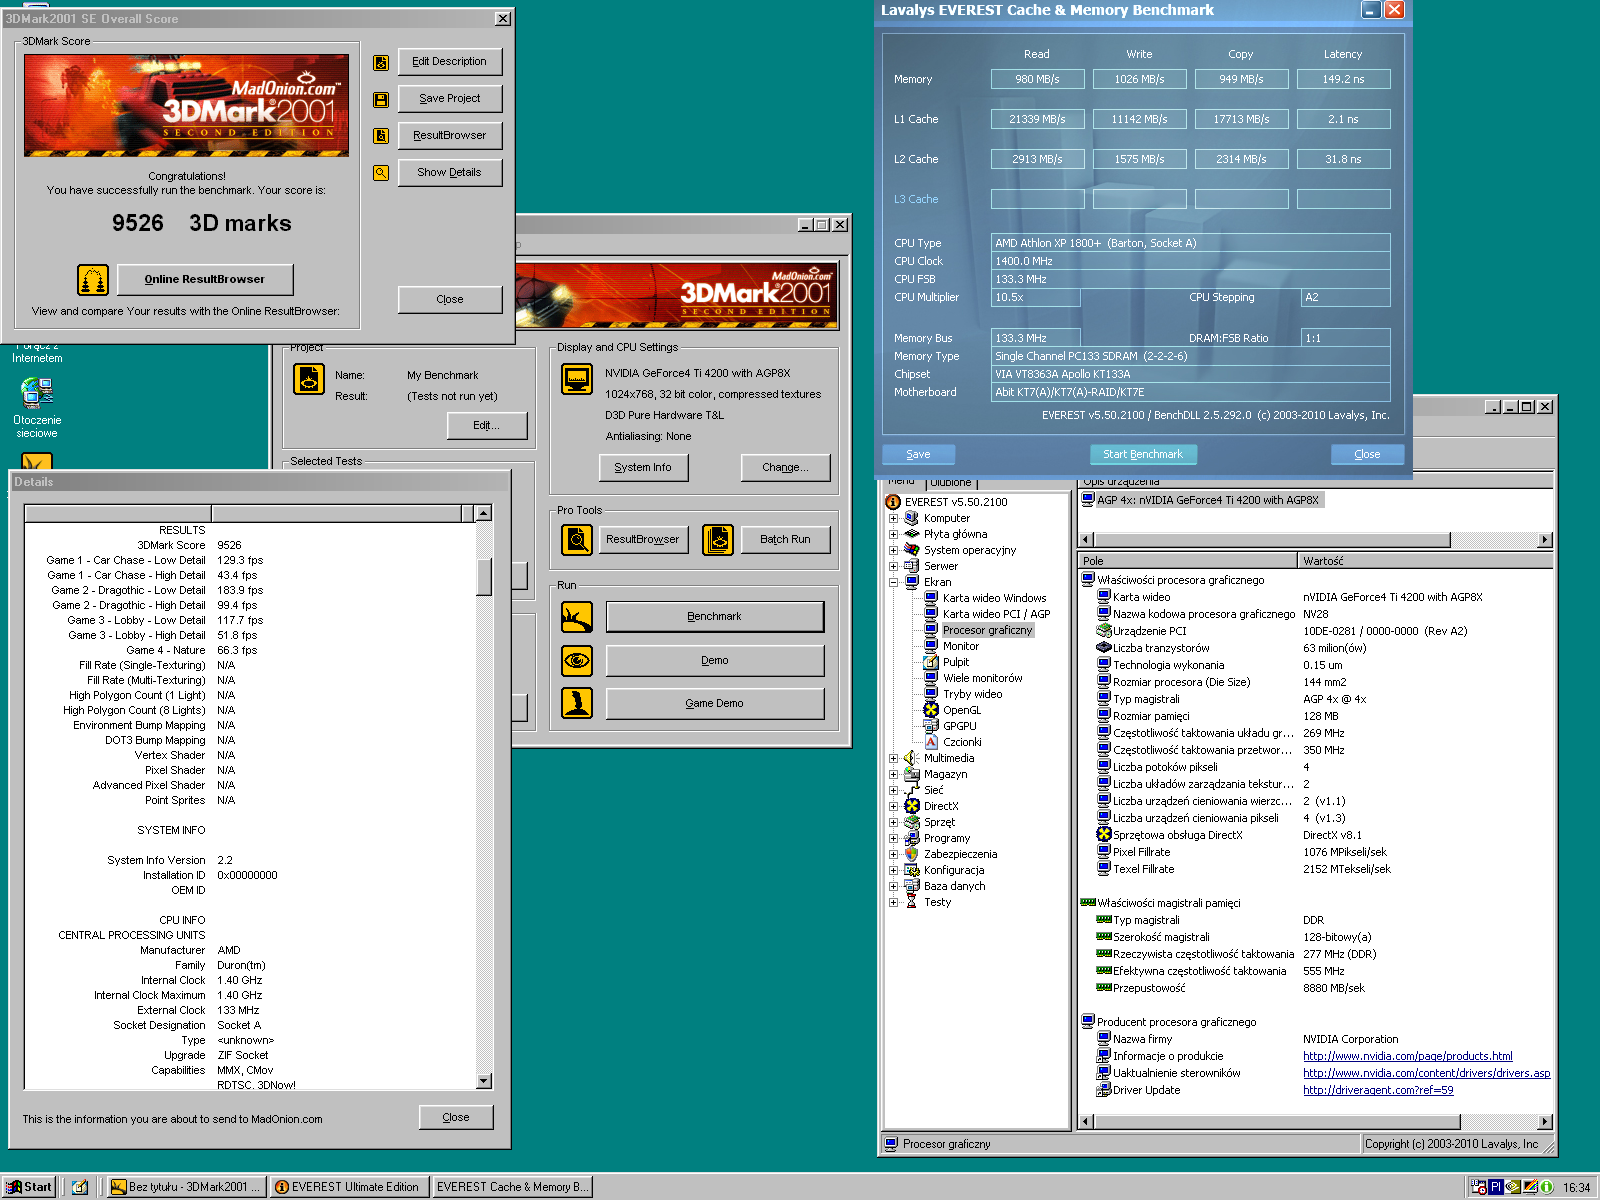Click the Quick Launch icon next to Start
Viewport: 1600px width, 1200px height.
click(80, 1187)
